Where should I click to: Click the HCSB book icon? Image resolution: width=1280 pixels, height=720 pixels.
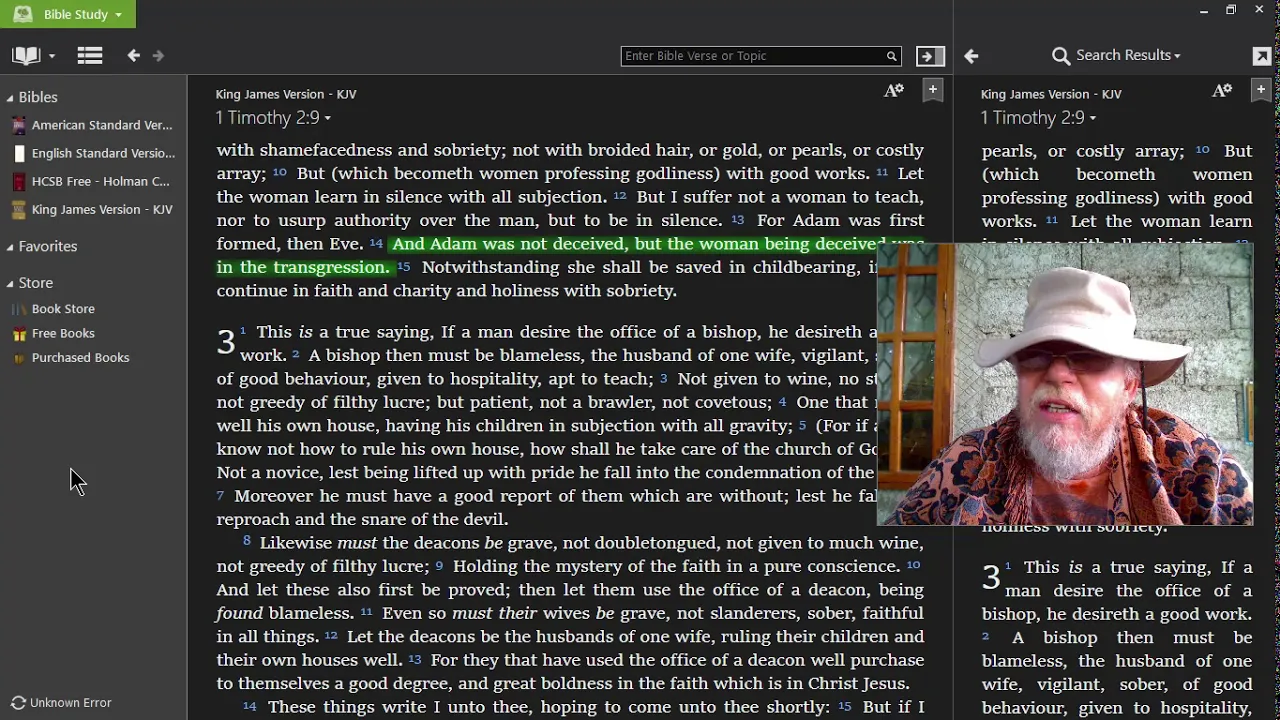click(18, 181)
